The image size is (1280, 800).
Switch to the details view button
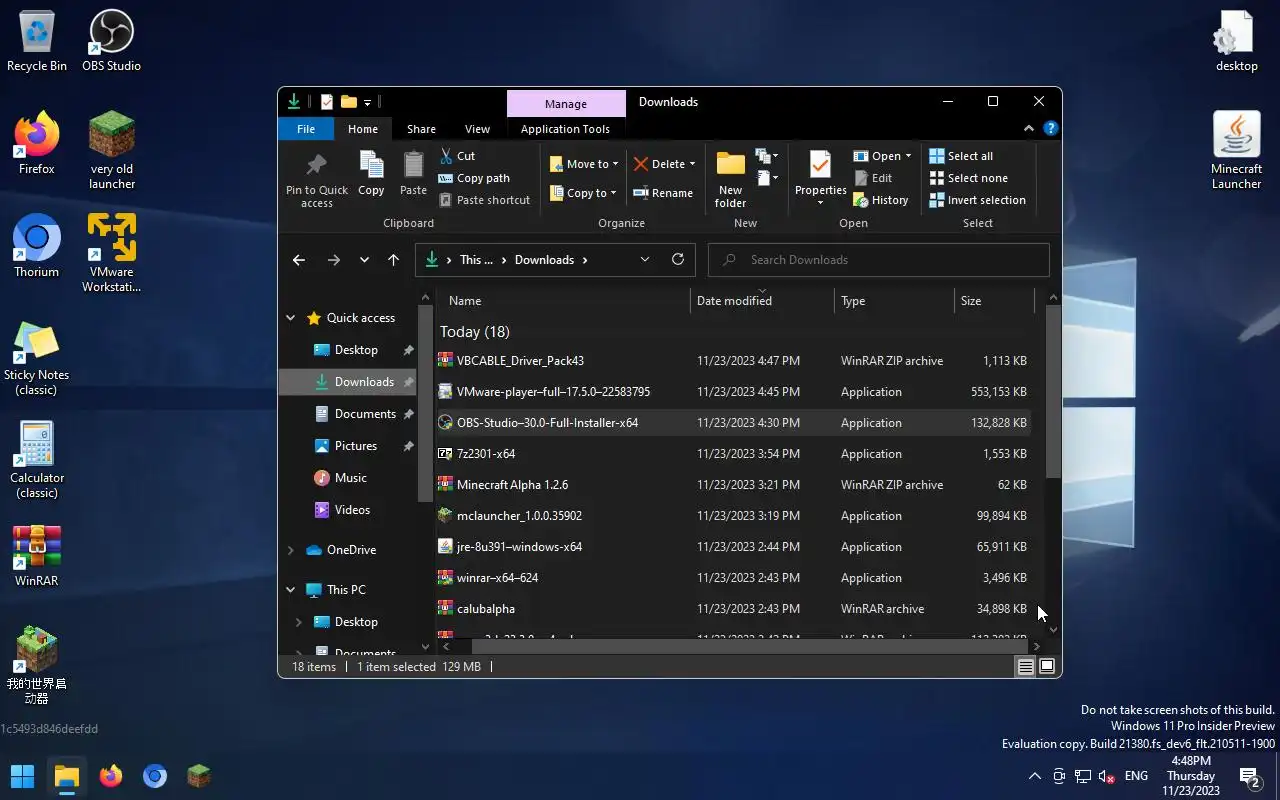click(x=1025, y=667)
